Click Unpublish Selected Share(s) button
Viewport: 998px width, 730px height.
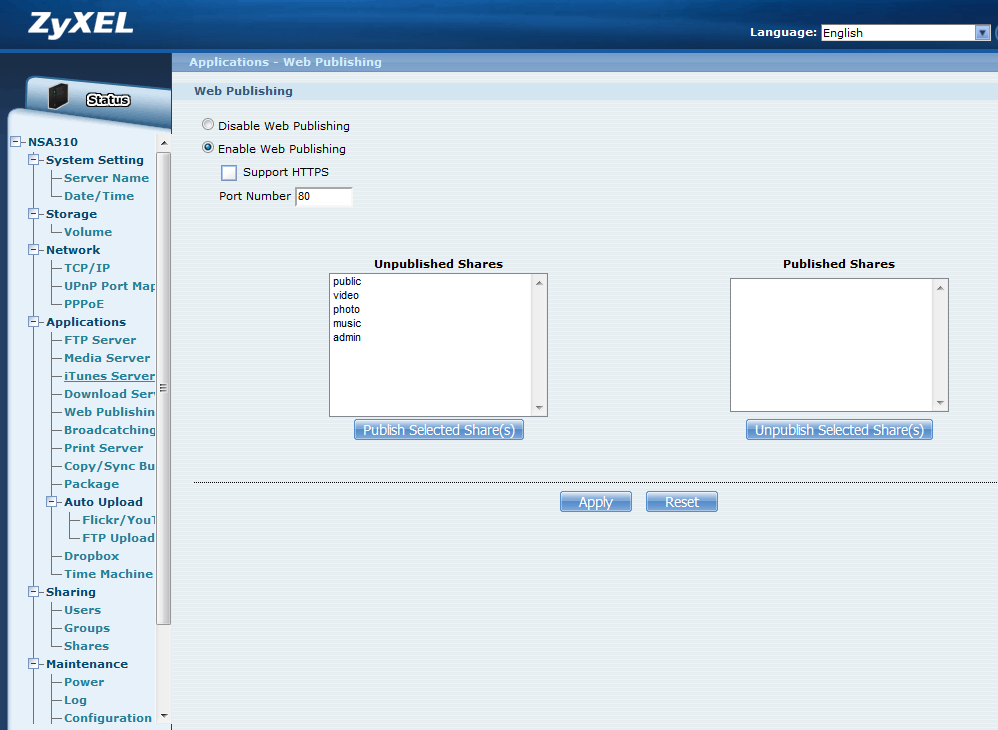(839, 430)
